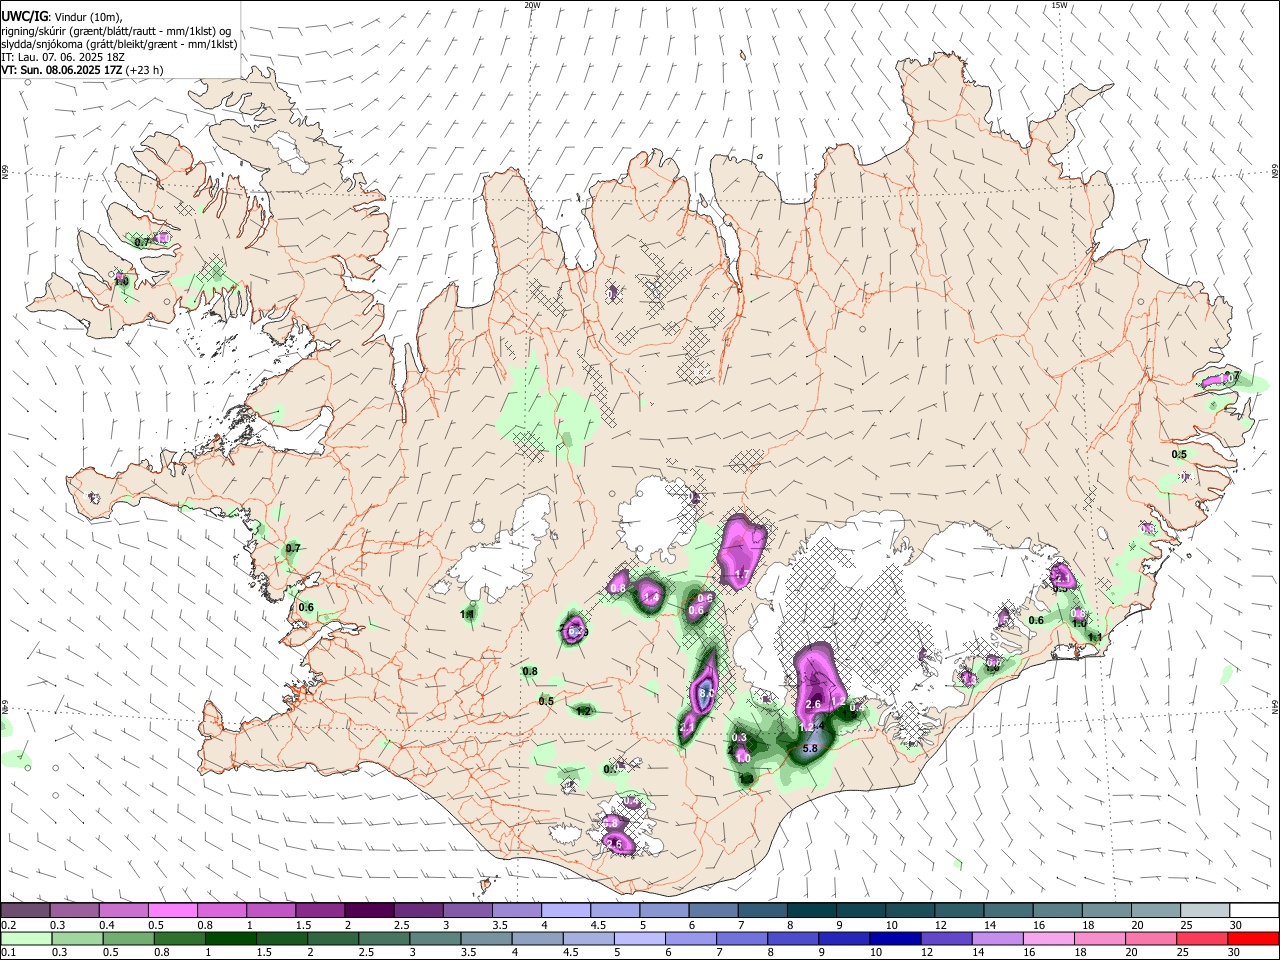Click the '1.4' value on the purple cell
Viewport: 1280px width, 960px height.
point(651,596)
